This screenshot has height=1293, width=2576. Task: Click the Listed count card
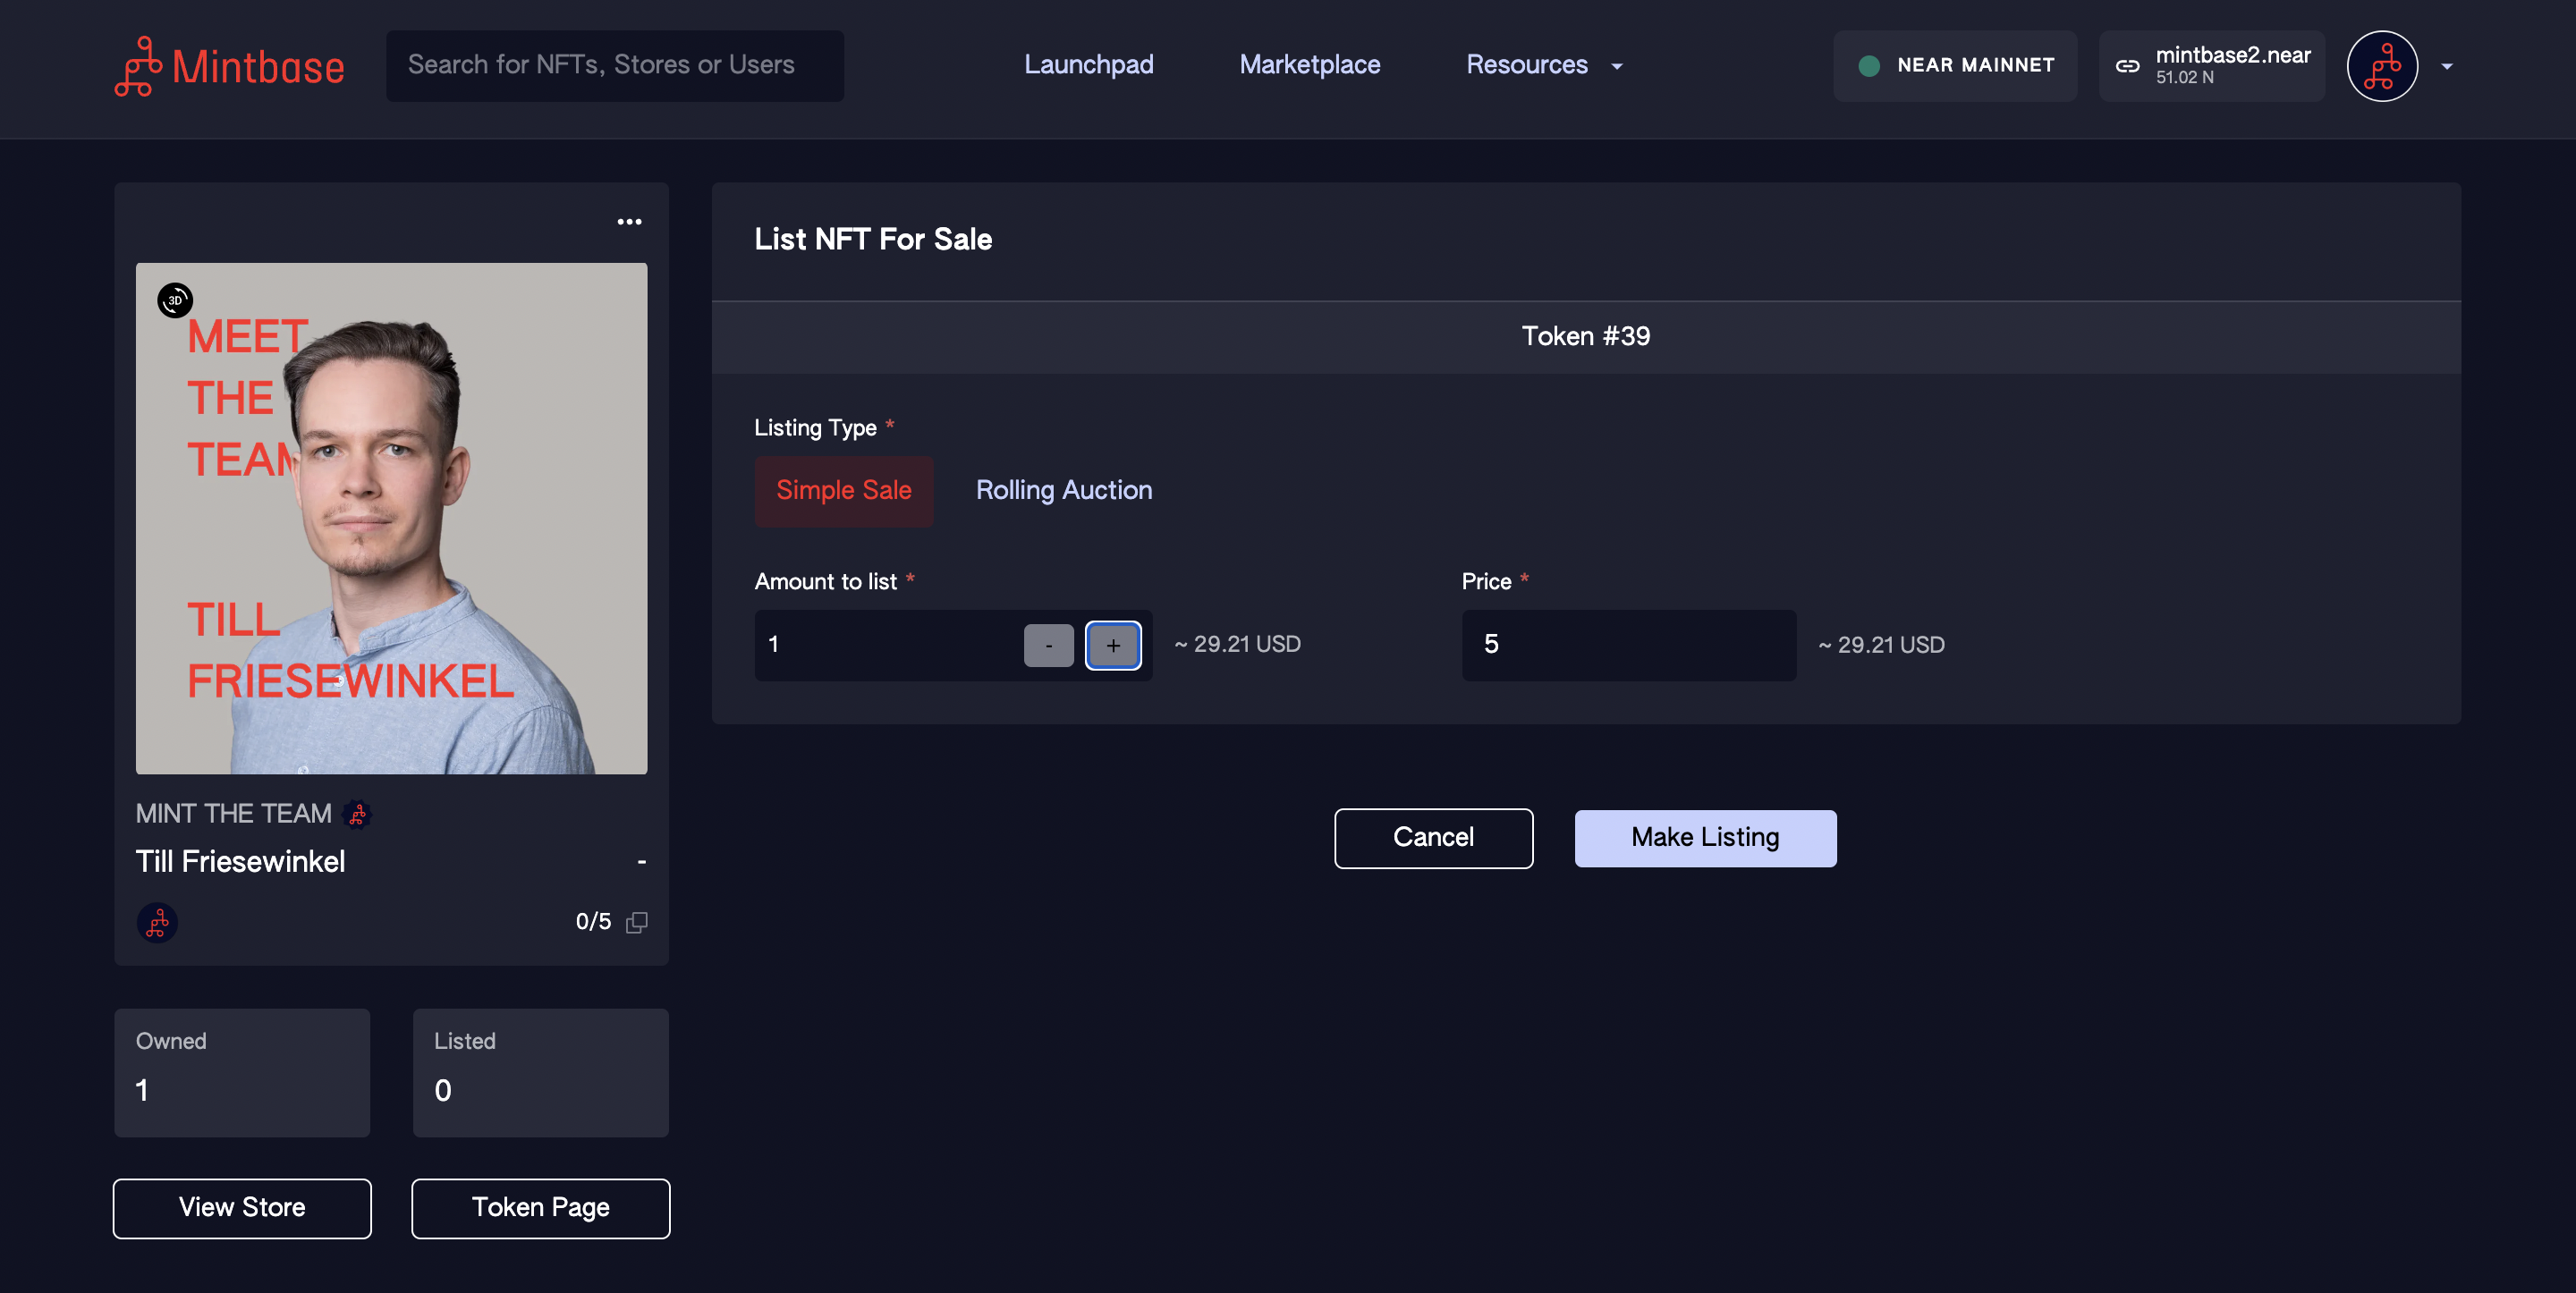click(540, 1072)
